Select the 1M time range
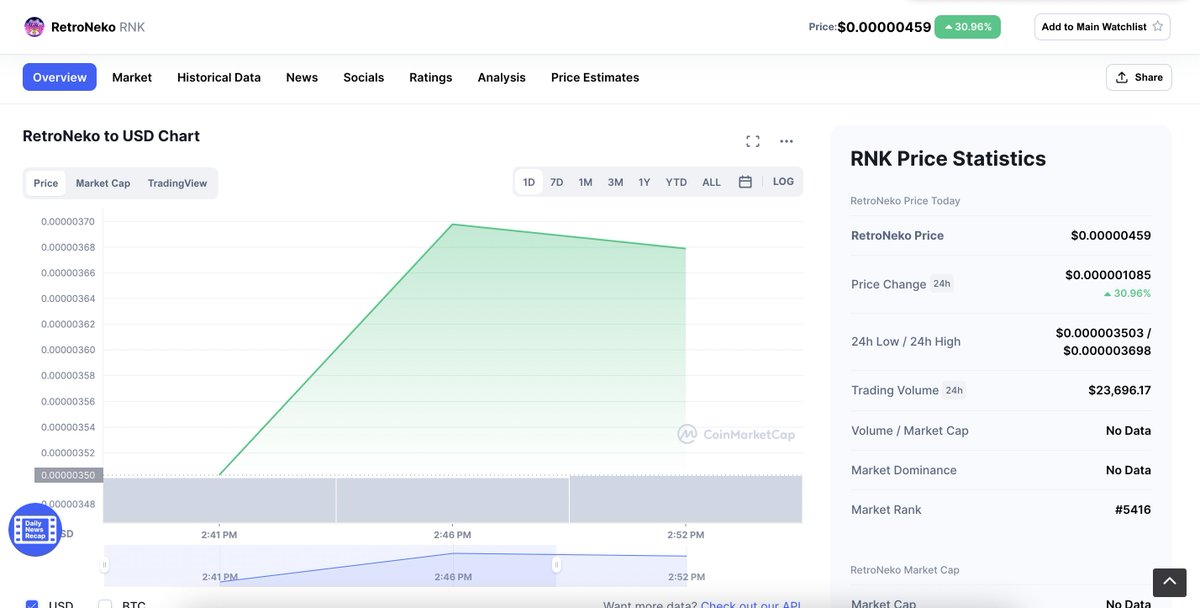Viewport: 1200px width, 608px height. click(x=586, y=182)
